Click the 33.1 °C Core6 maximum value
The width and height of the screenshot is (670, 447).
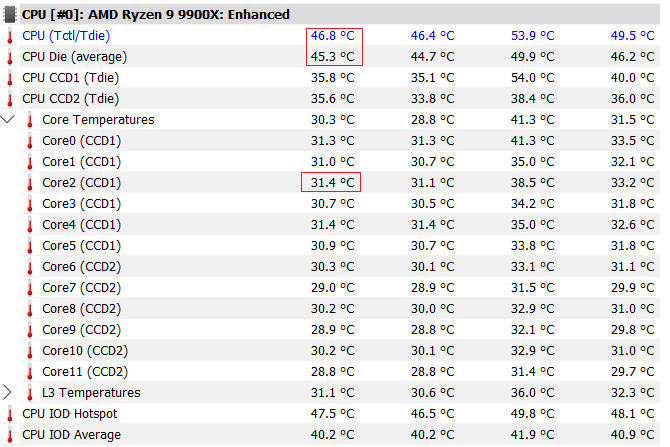pos(532,267)
